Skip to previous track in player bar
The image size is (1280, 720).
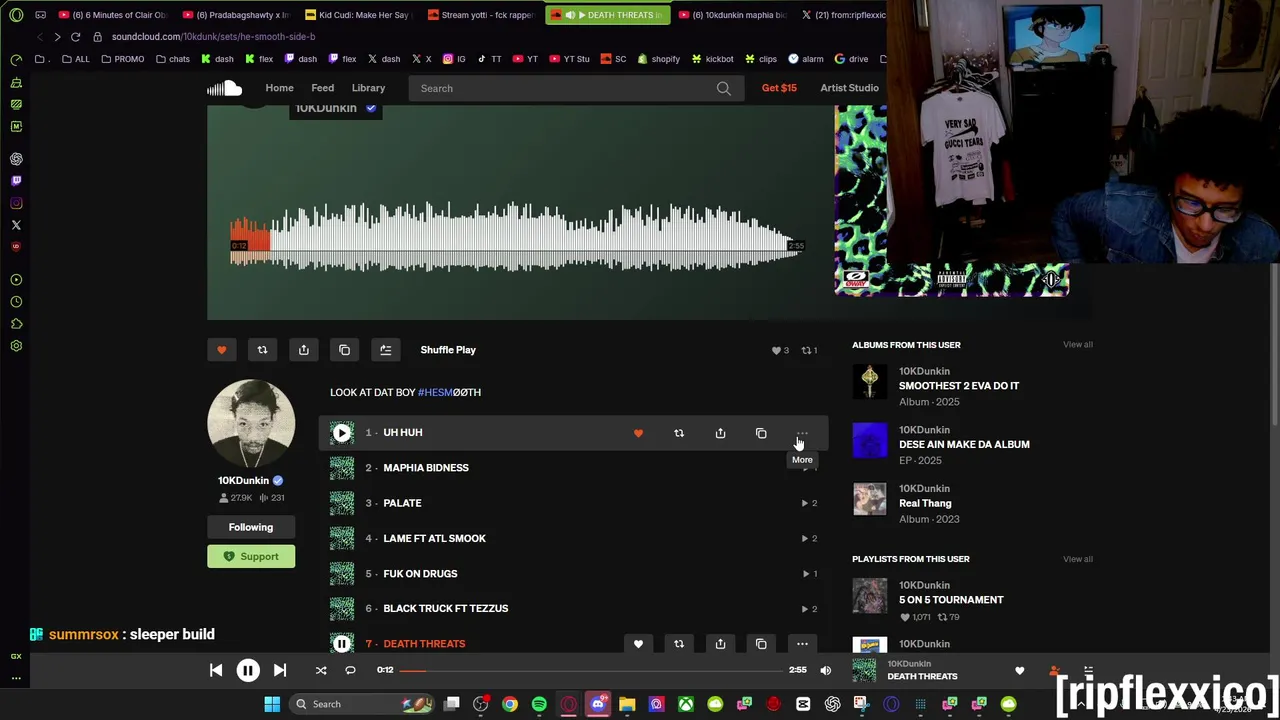click(216, 670)
